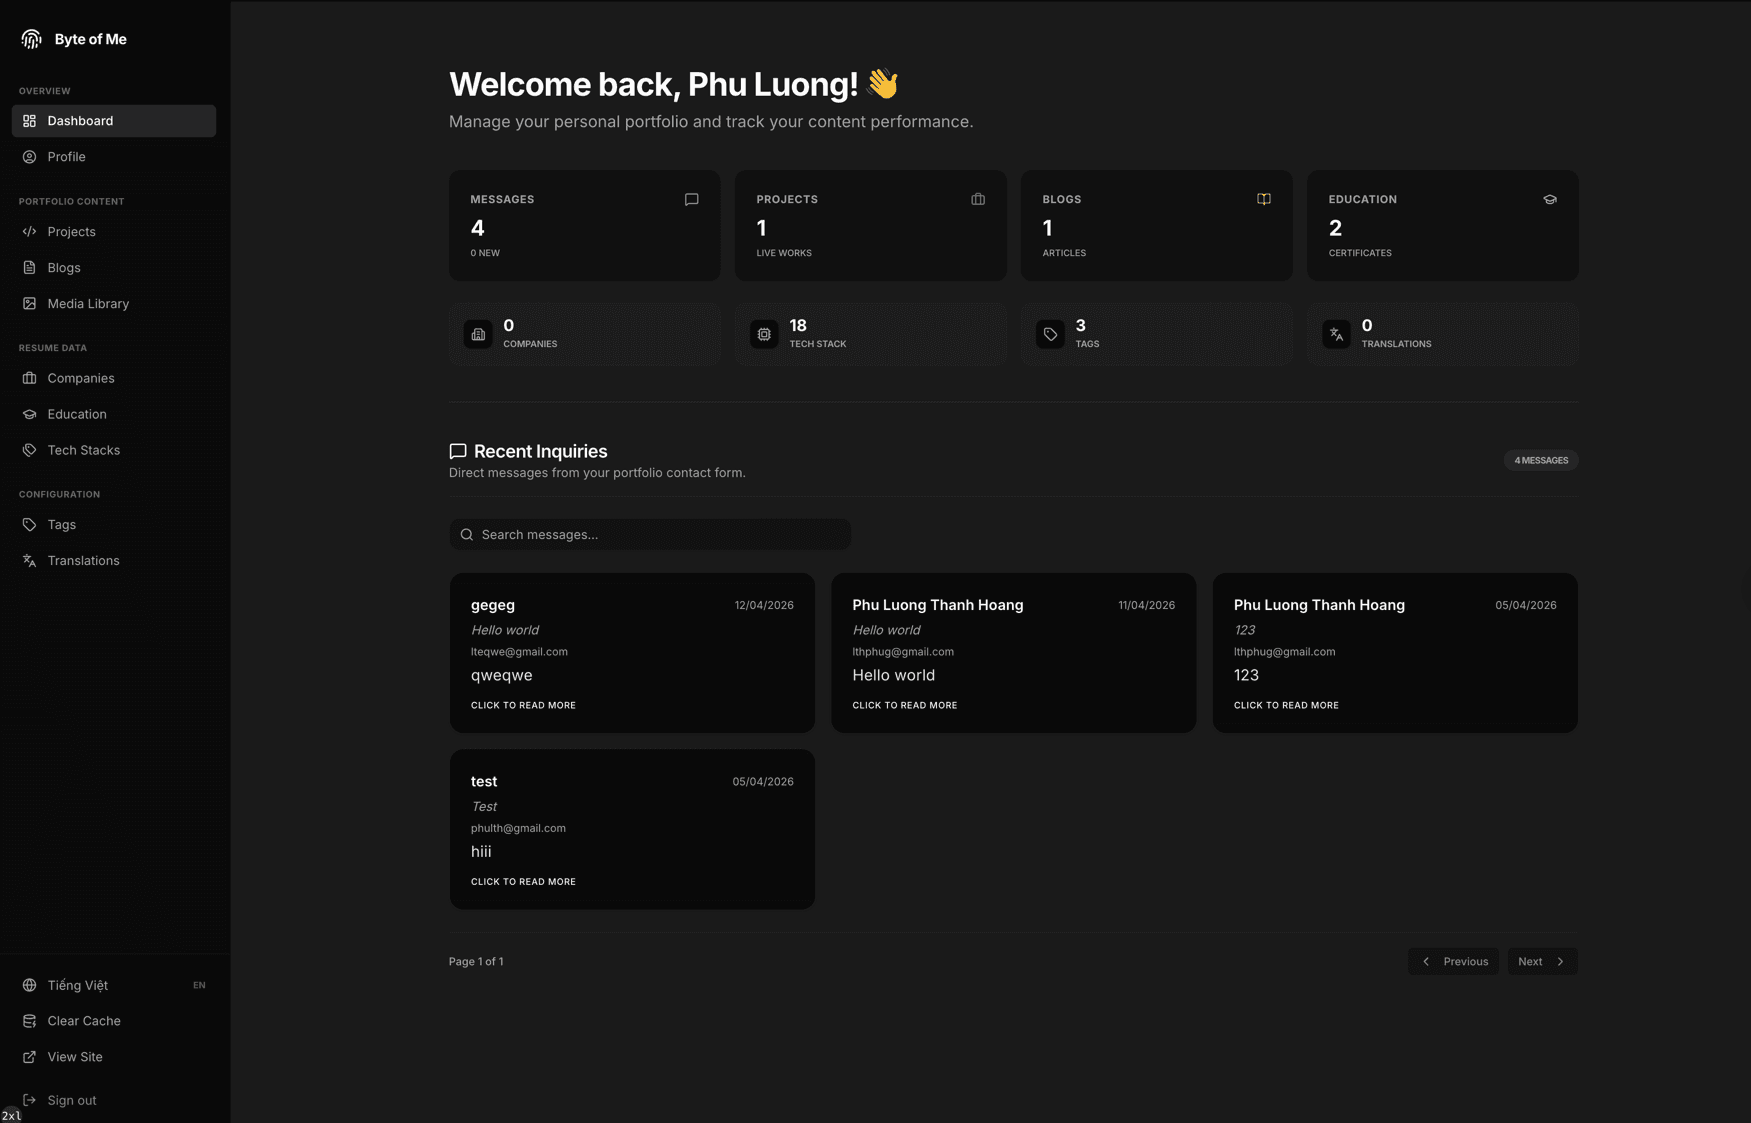Click the Education graduation cap sidebar icon
Screen dimensions: 1751x1123
pos(29,414)
